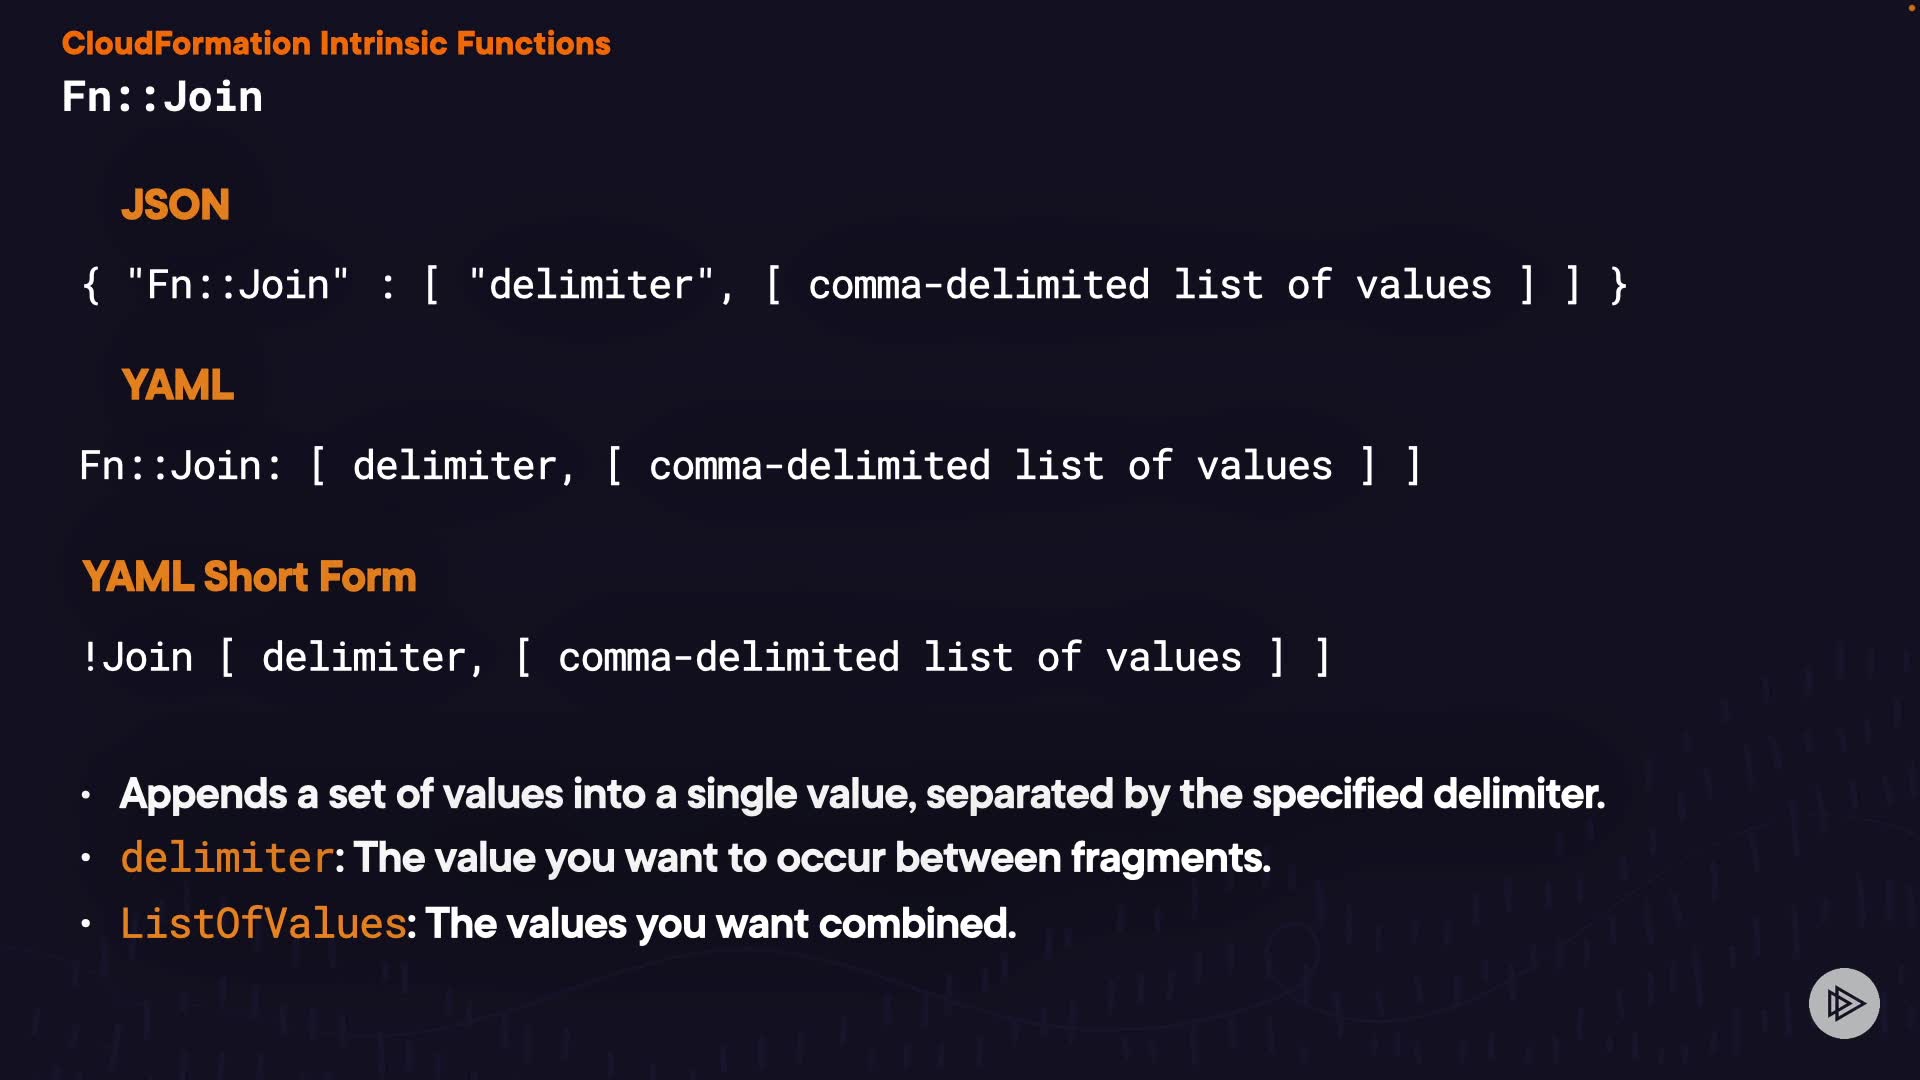Click "The values you want combined." text
1920x1080 pixels.
(x=720, y=923)
